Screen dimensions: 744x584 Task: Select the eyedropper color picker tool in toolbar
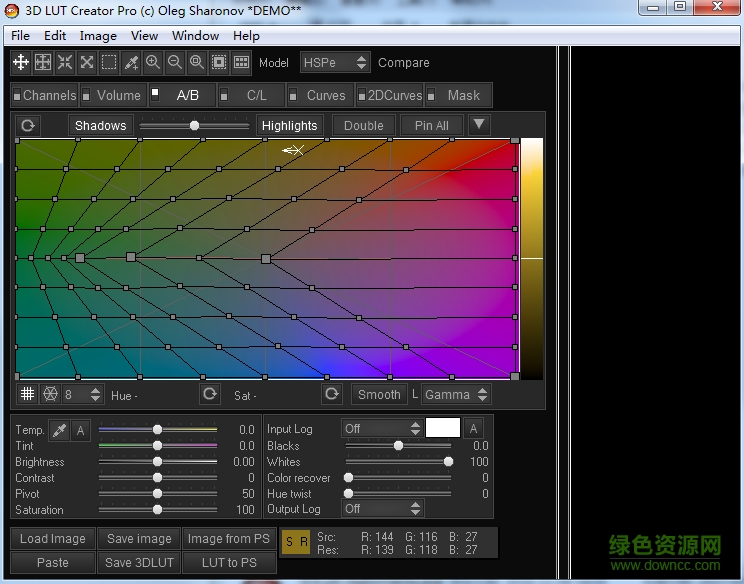point(131,62)
